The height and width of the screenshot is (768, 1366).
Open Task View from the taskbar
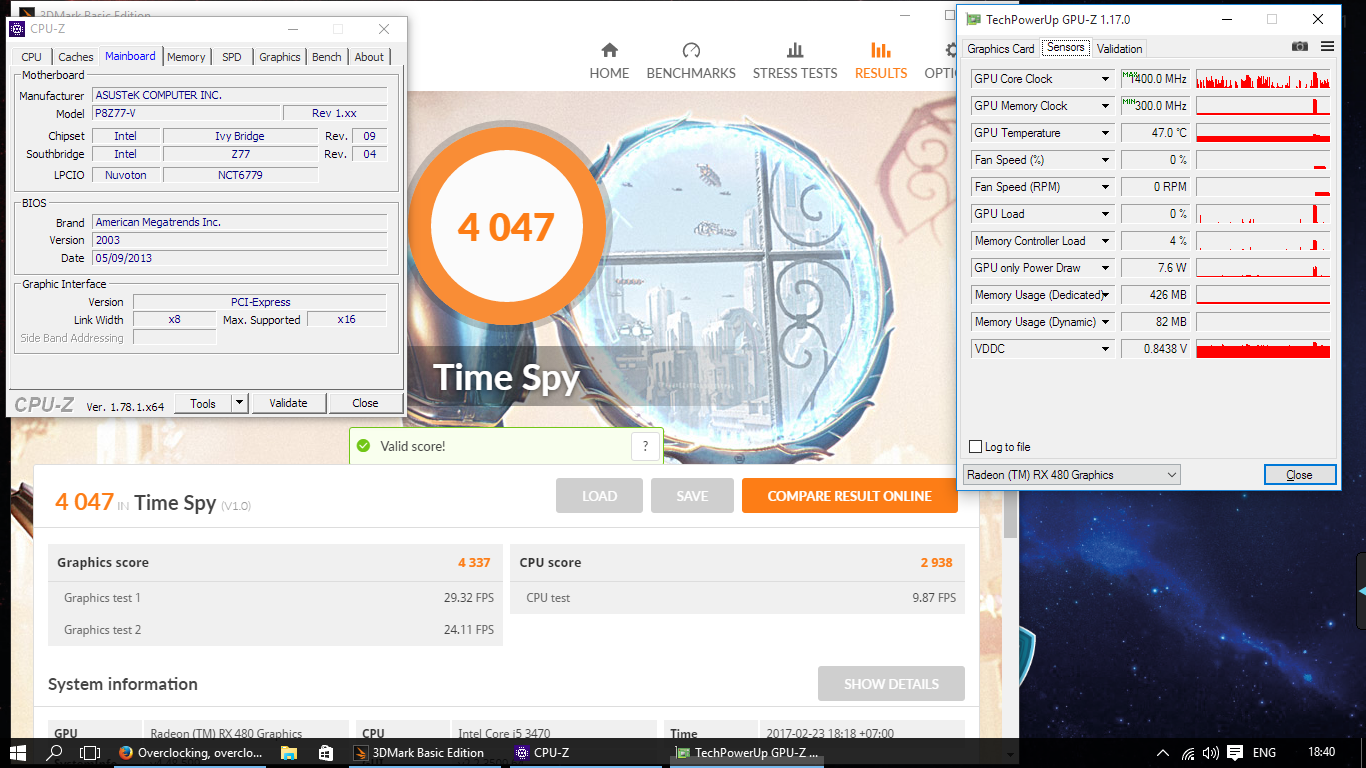pyautogui.click(x=90, y=753)
